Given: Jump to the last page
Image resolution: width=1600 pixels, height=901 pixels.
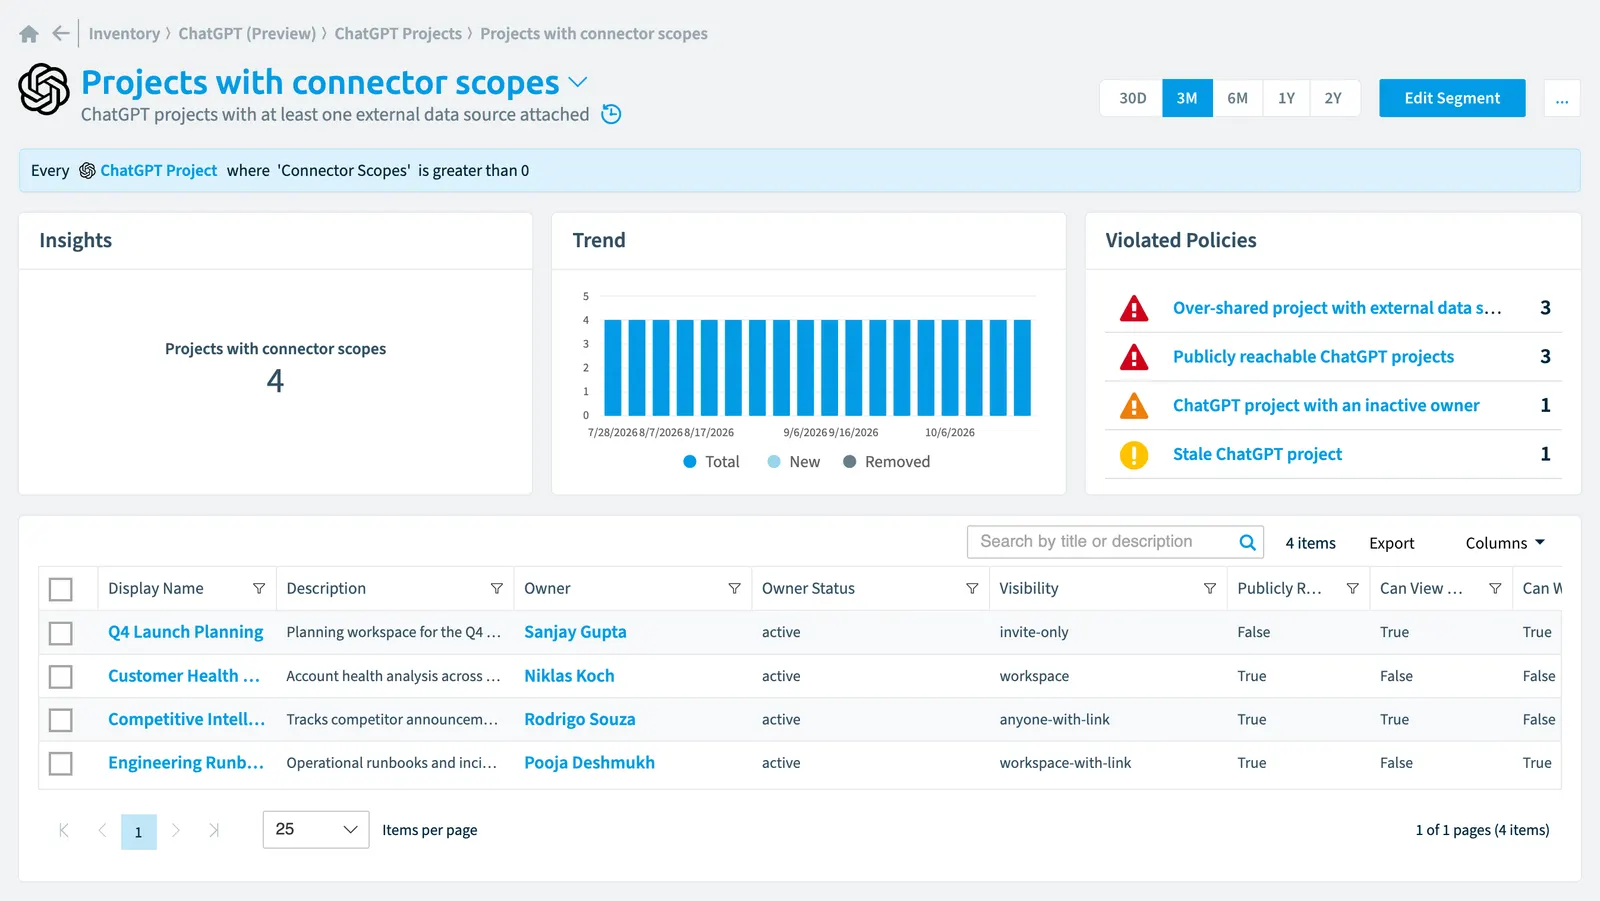Looking at the screenshot, I should click(x=213, y=830).
